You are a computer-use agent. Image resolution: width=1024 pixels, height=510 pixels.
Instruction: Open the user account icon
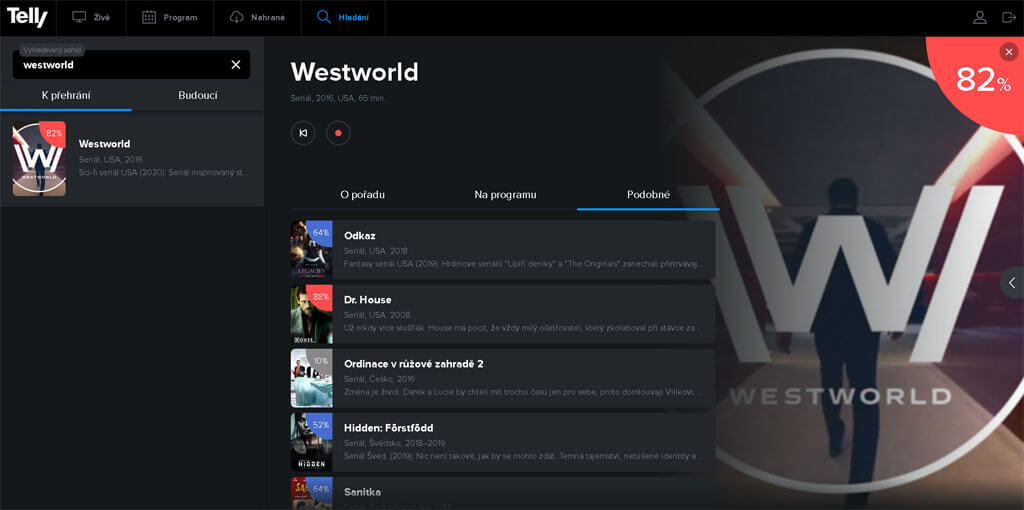coord(980,18)
